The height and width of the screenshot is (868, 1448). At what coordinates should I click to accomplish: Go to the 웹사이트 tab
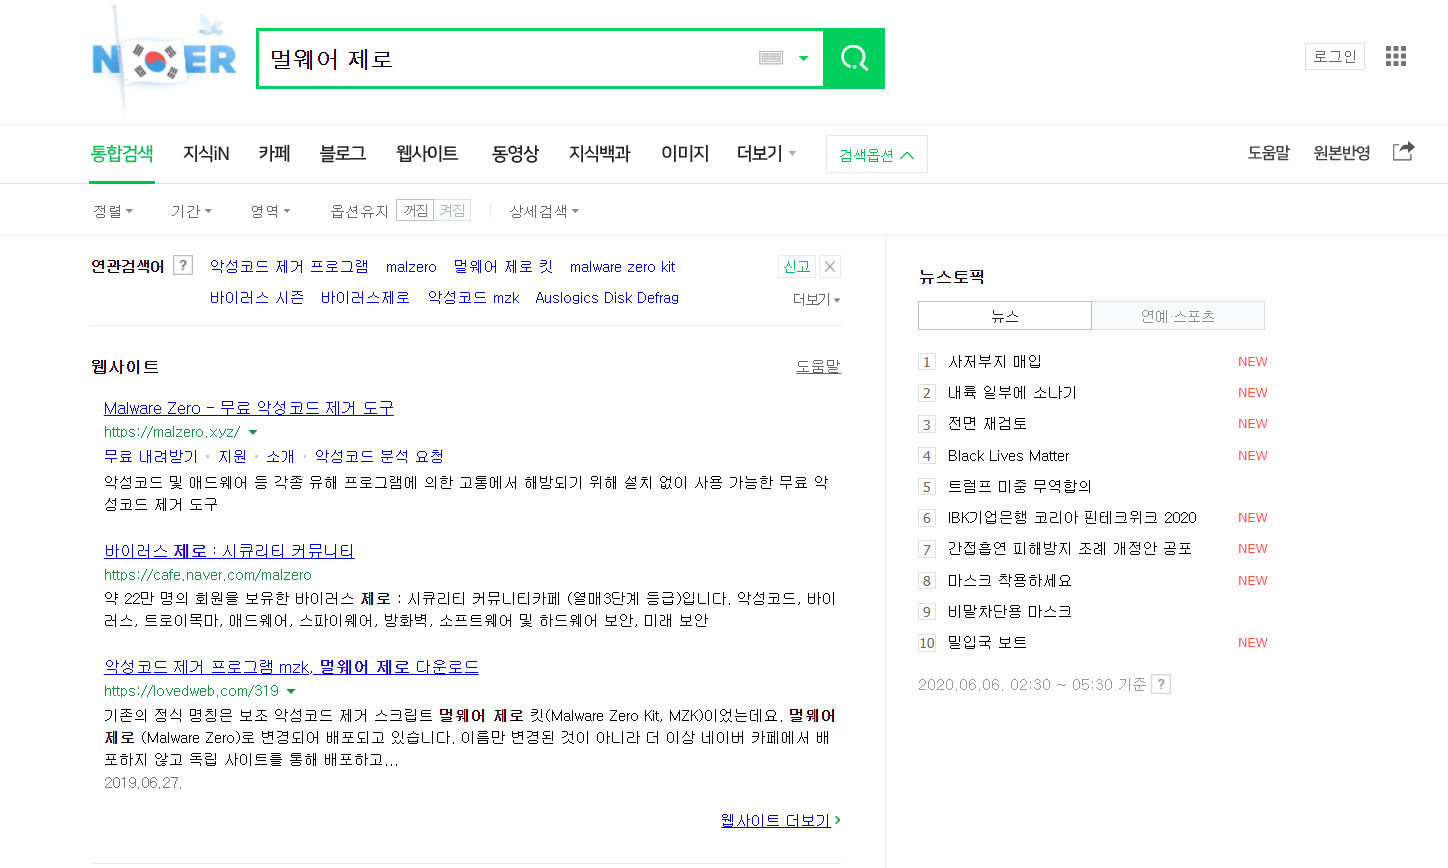pos(427,154)
